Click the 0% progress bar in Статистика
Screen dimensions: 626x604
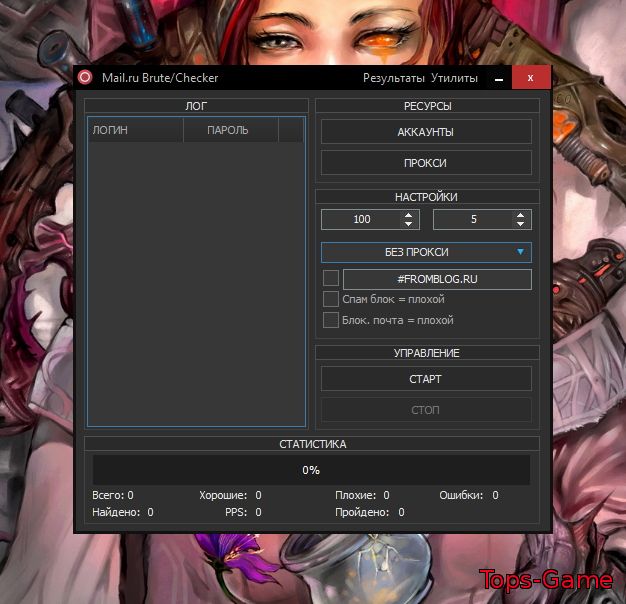click(x=311, y=470)
